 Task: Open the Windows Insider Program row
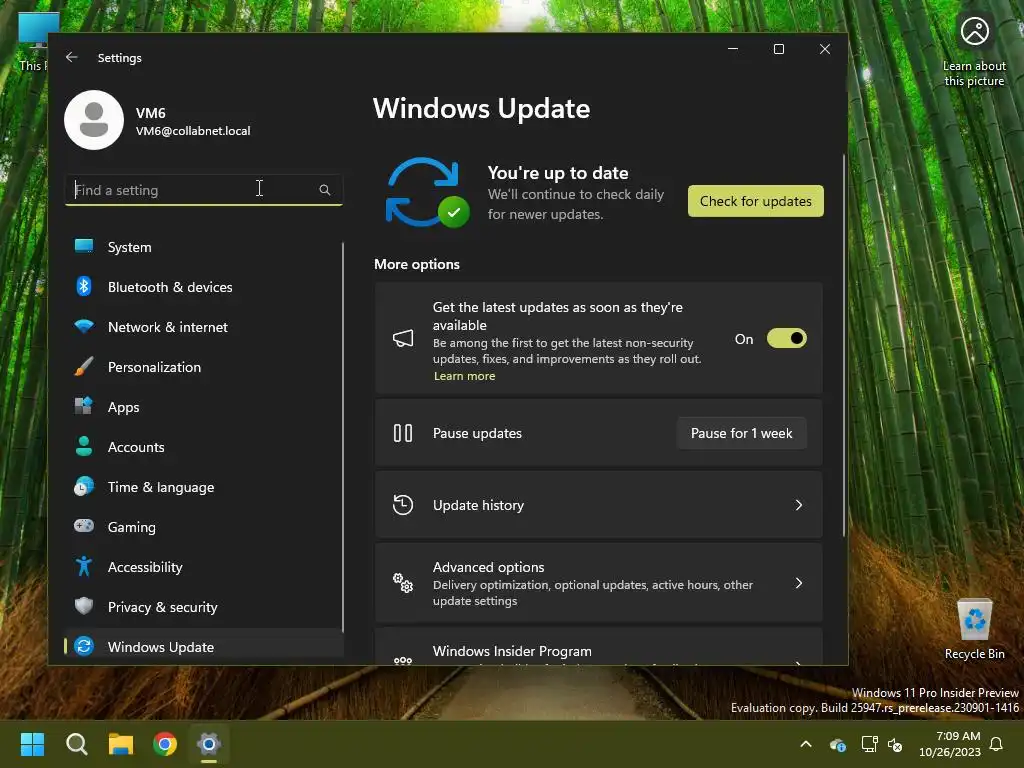coord(598,648)
